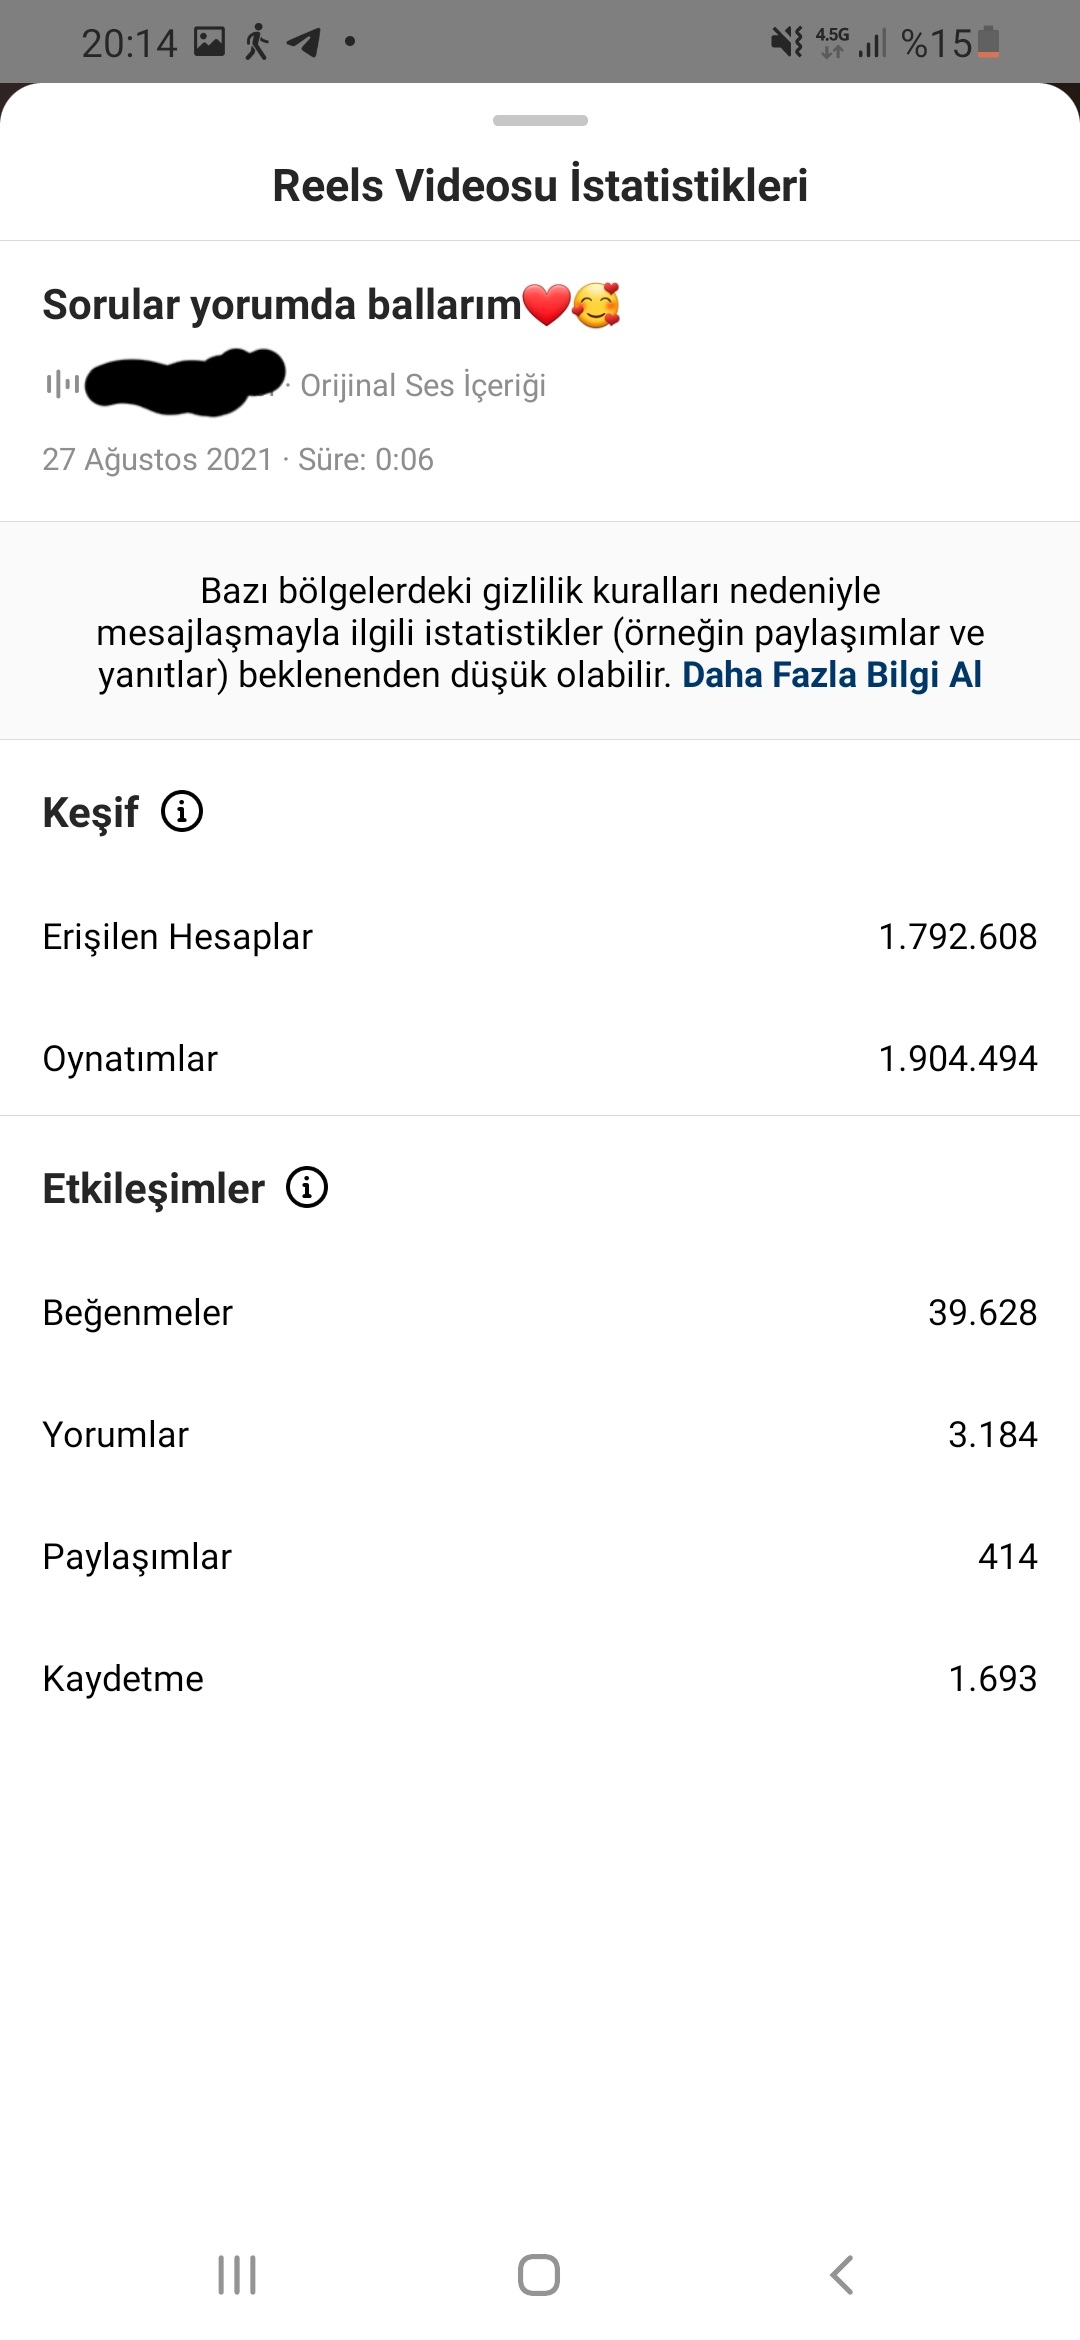Image resolution: width=1080 pixels, height=2340 pixels.
Task: Tap the info icon beside Etkileşimler
Action: tap(307, 1187)
